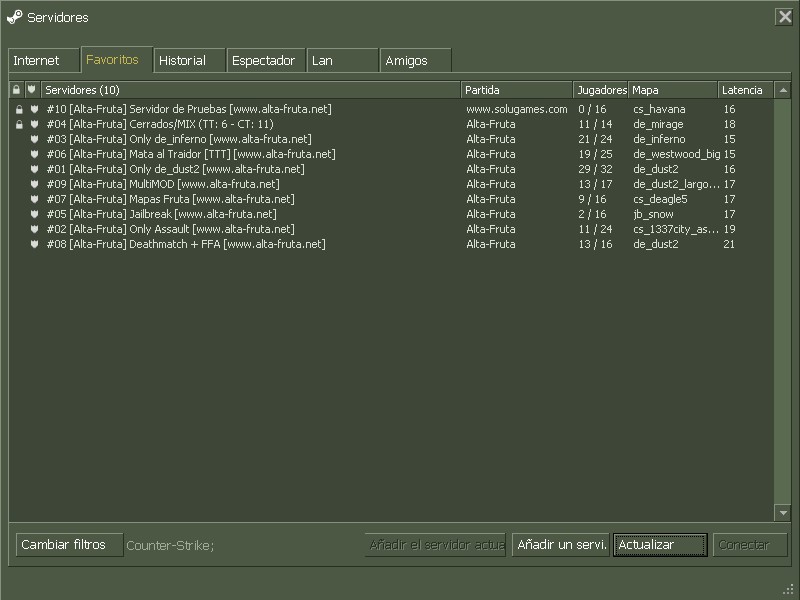The width and height of the screenshot is (800, 600).
Task: Sort by the Jugadores column header
Action: click(x=601, y=90)
